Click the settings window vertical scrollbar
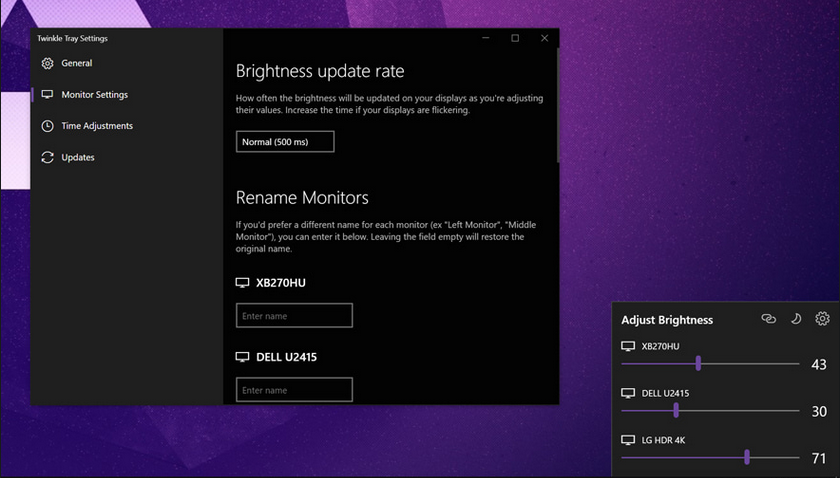Viewport: 840px width, 478px height. (x=558, y=105)
